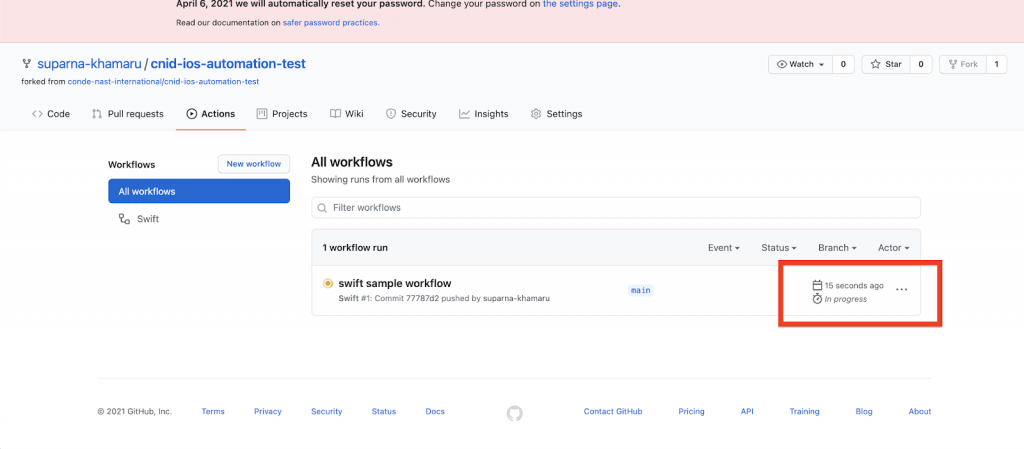Click the Insights graph icon tab
Viewport: 1024px width, 449px height.
click(464, 114)
